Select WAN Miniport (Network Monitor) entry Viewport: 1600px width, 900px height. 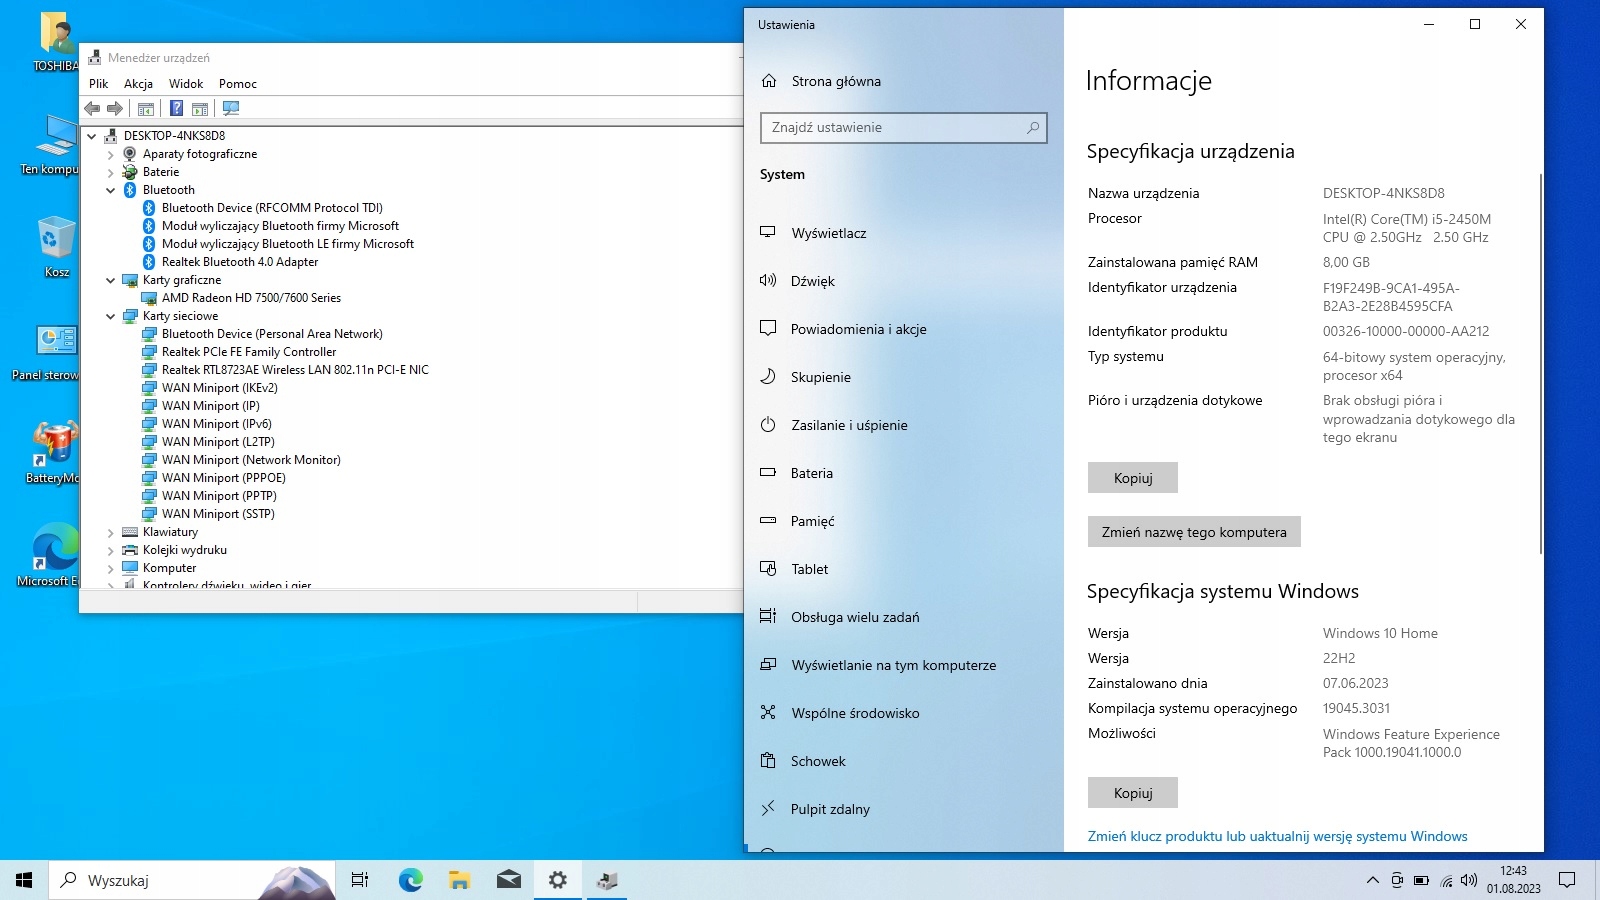pos(251,460)
